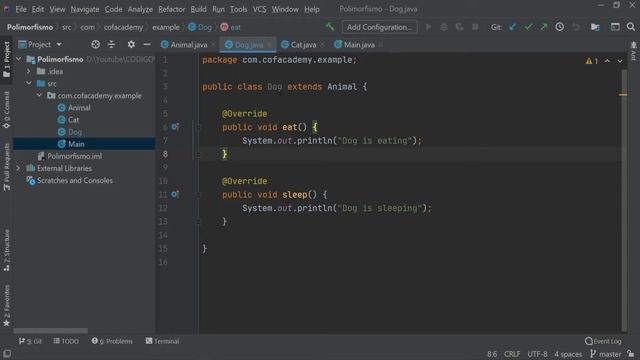Click the read-only lock icon in status bar
The height and width of the screenshot is (360, 640).
(x=631, y=354)
